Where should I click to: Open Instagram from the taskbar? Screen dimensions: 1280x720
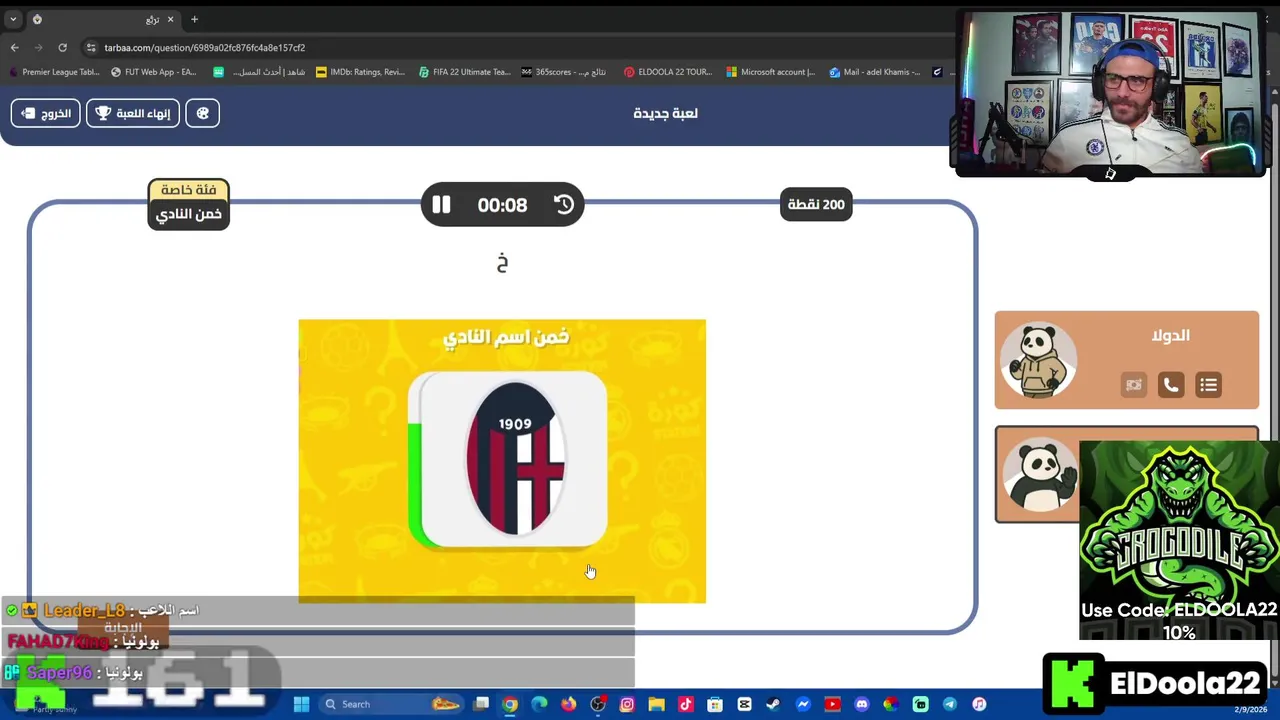pos(627,704)
